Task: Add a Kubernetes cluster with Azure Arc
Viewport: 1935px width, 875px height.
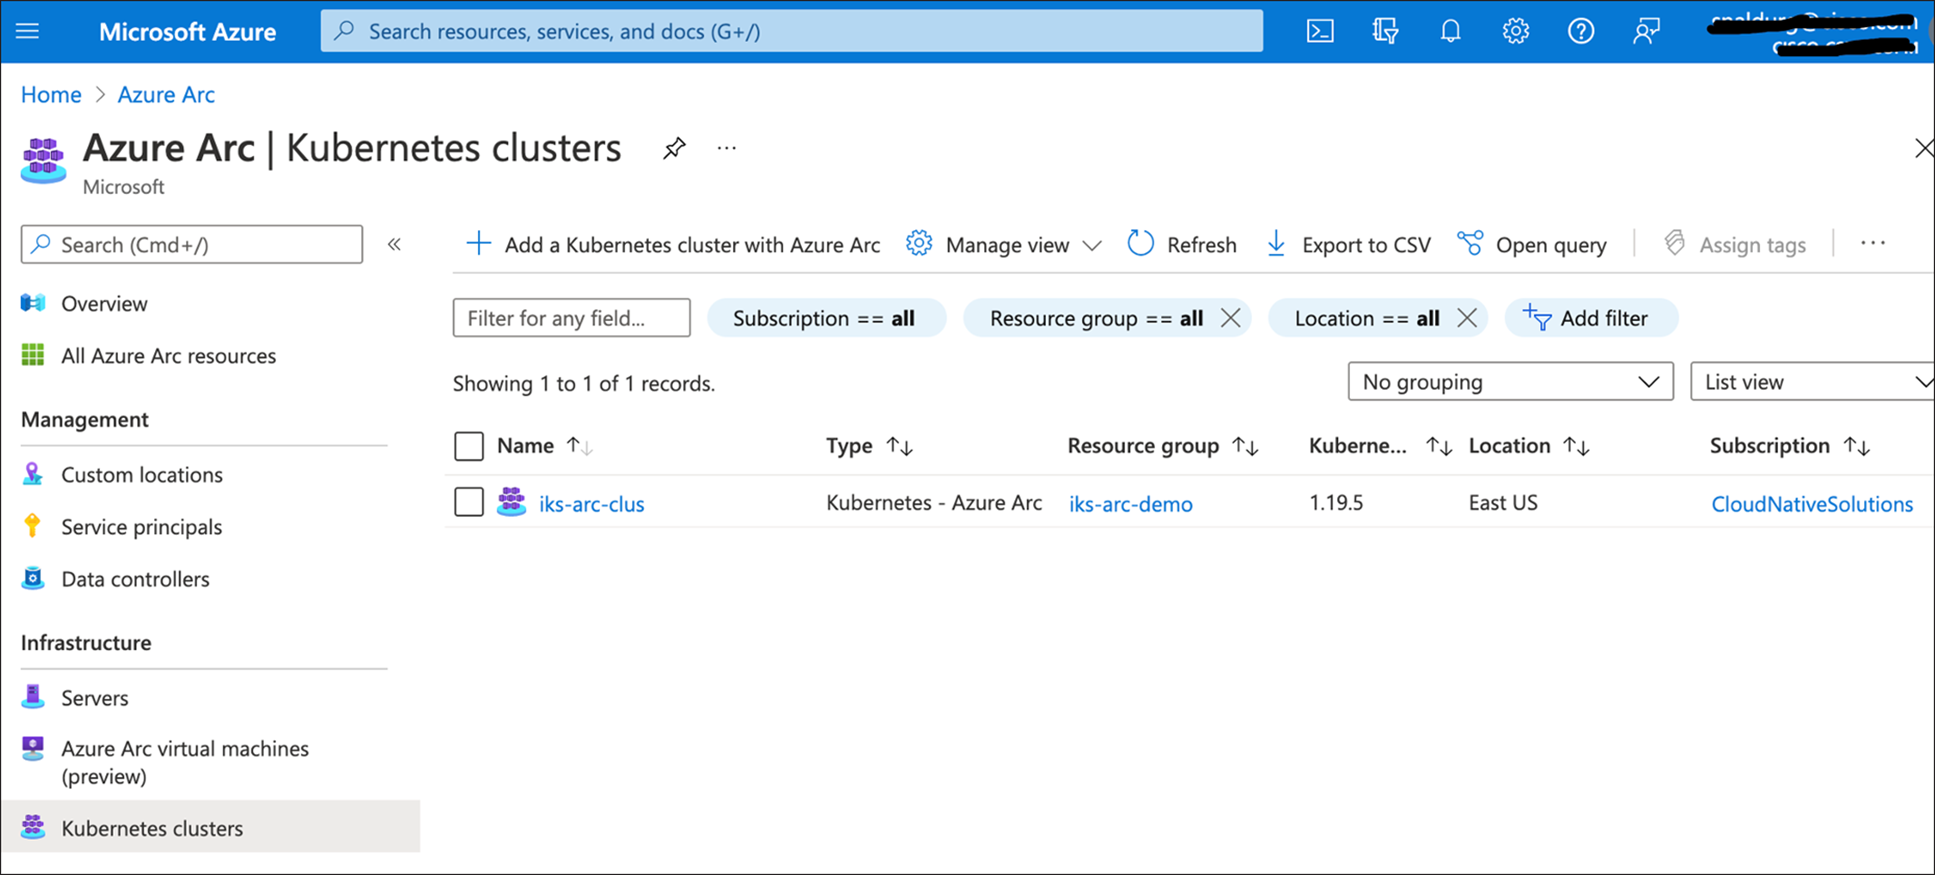Action: point(673,245)
